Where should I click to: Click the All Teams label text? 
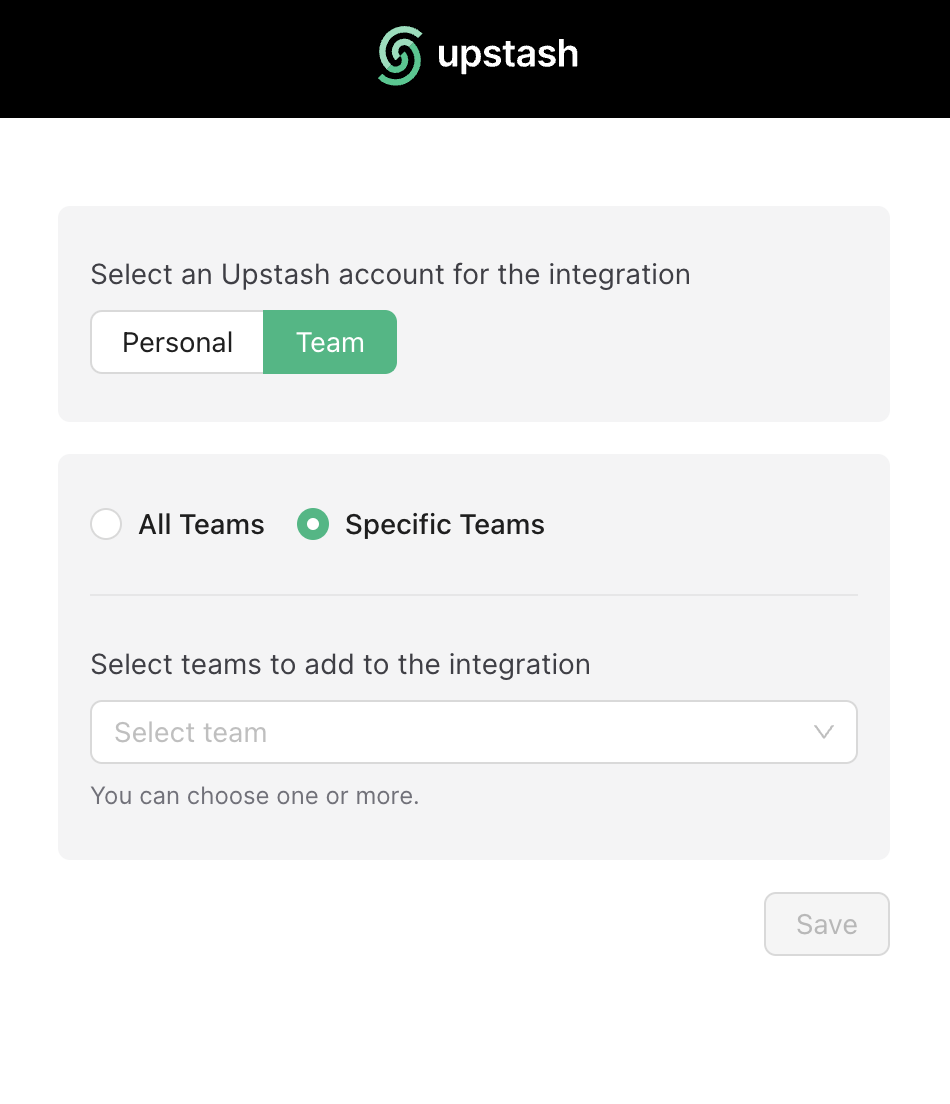tap(200, 524)
